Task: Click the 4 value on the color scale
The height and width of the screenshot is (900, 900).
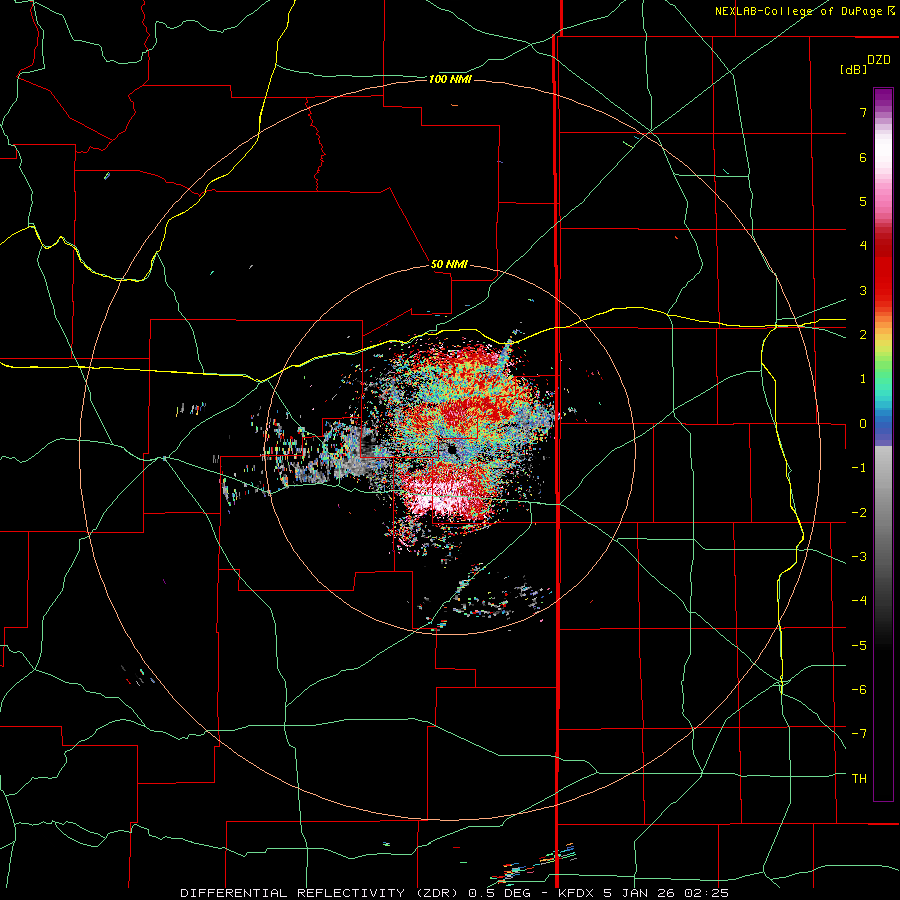Action: coord(863,246)
